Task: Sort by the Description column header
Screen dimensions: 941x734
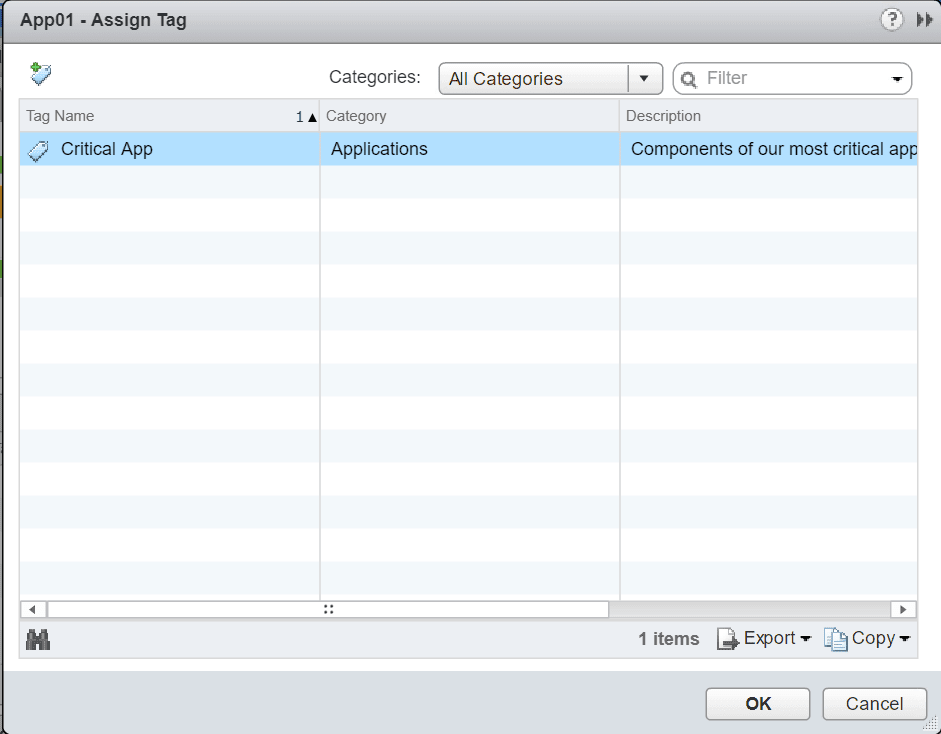Action: click(768, 116)
